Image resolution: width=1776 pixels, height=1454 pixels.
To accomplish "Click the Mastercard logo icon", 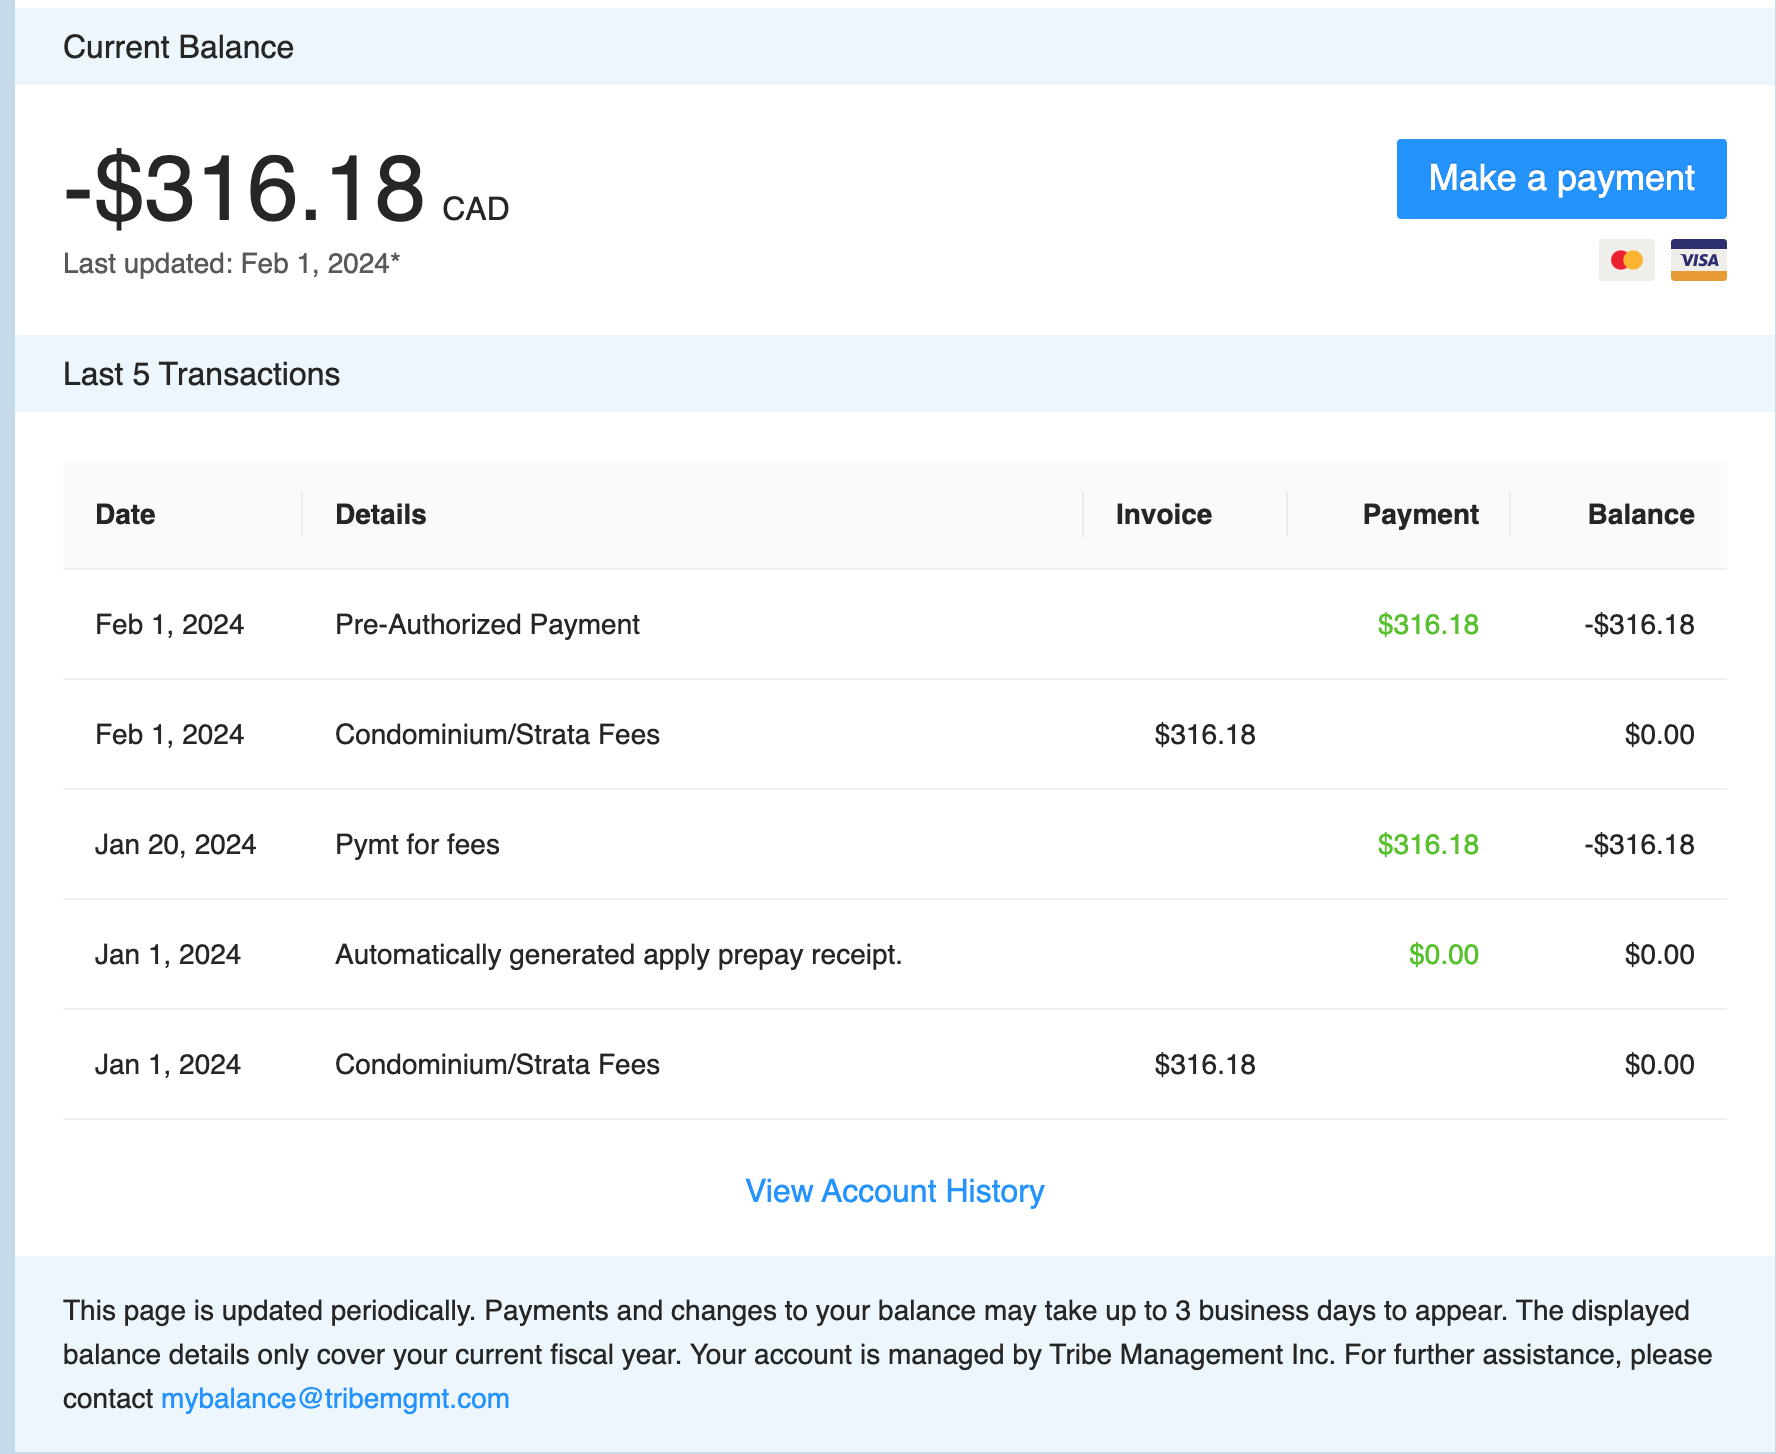I will pos(1627,260).
